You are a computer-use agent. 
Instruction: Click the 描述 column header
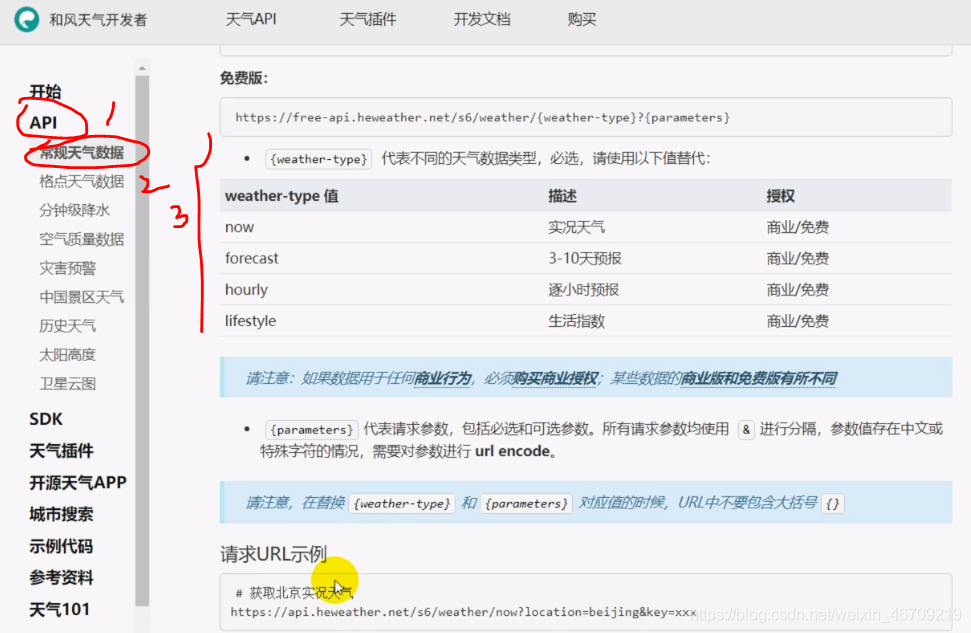562,196
